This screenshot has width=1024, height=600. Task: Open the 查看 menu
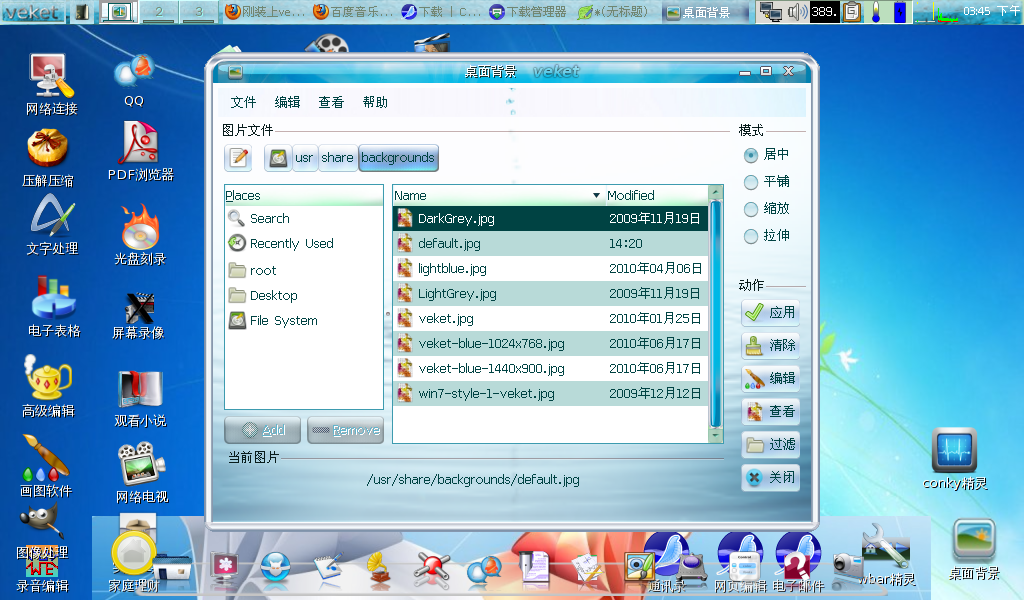coord(331,103)
